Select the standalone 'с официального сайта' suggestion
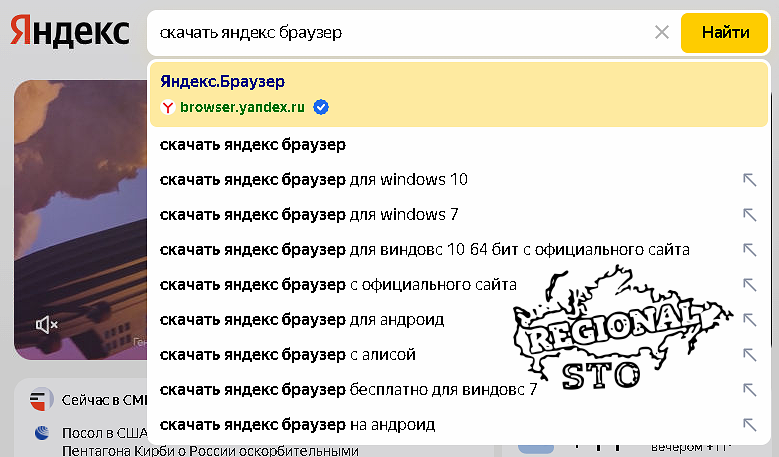Viewport: 779px width, 457px height. 459,285
